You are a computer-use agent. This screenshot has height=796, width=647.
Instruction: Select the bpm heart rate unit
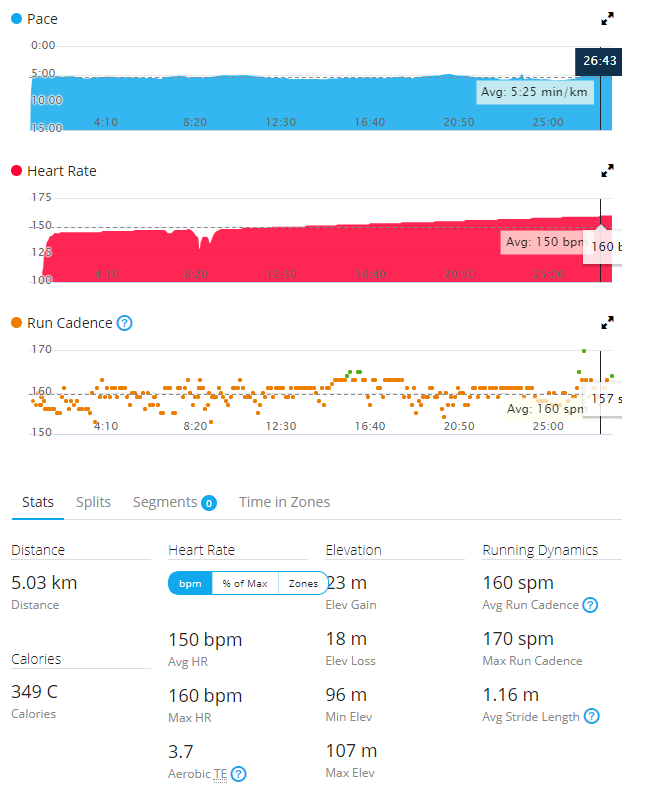[x=190, y=584]
